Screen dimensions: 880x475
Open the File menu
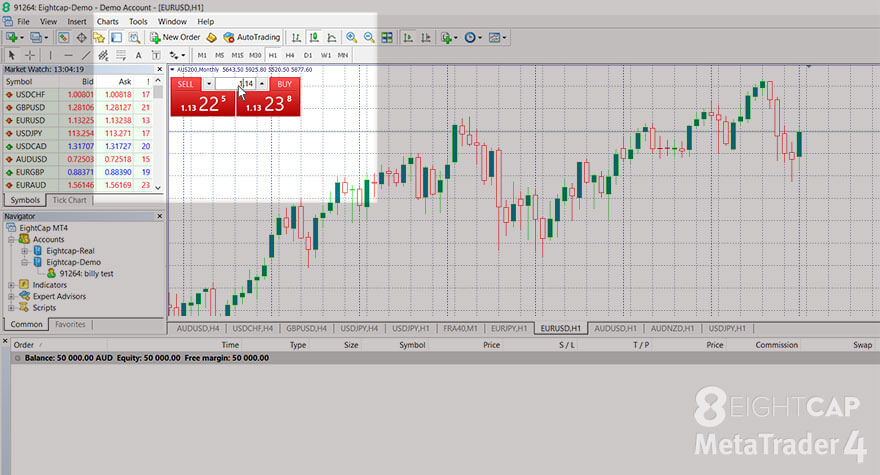pos(24,21)
